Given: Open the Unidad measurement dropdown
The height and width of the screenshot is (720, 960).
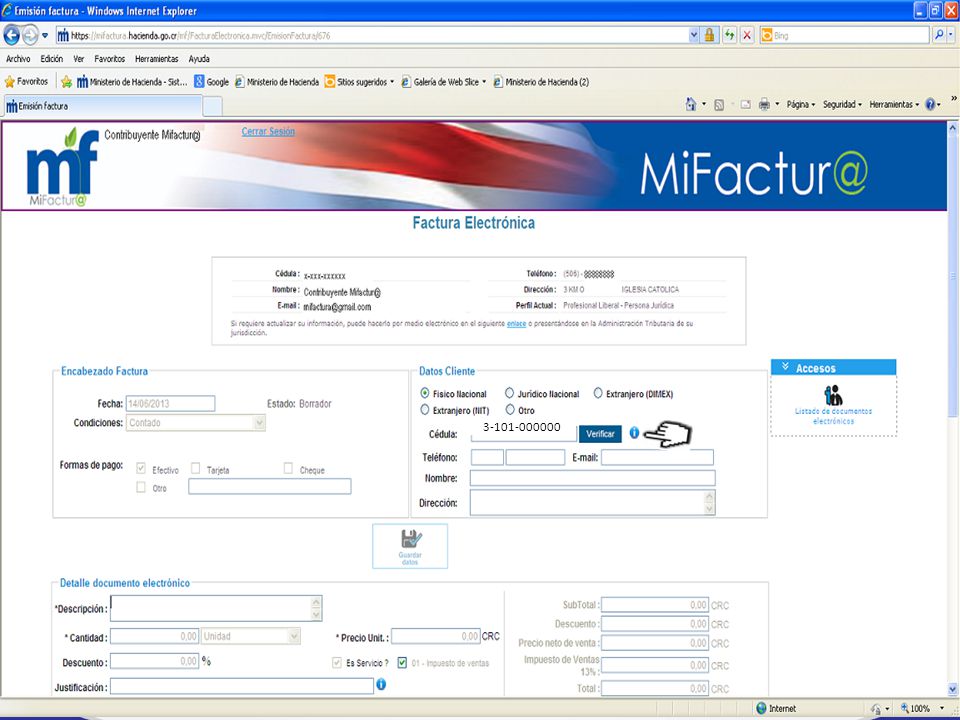Looking at the screenshot, I should tap(251, 636).
